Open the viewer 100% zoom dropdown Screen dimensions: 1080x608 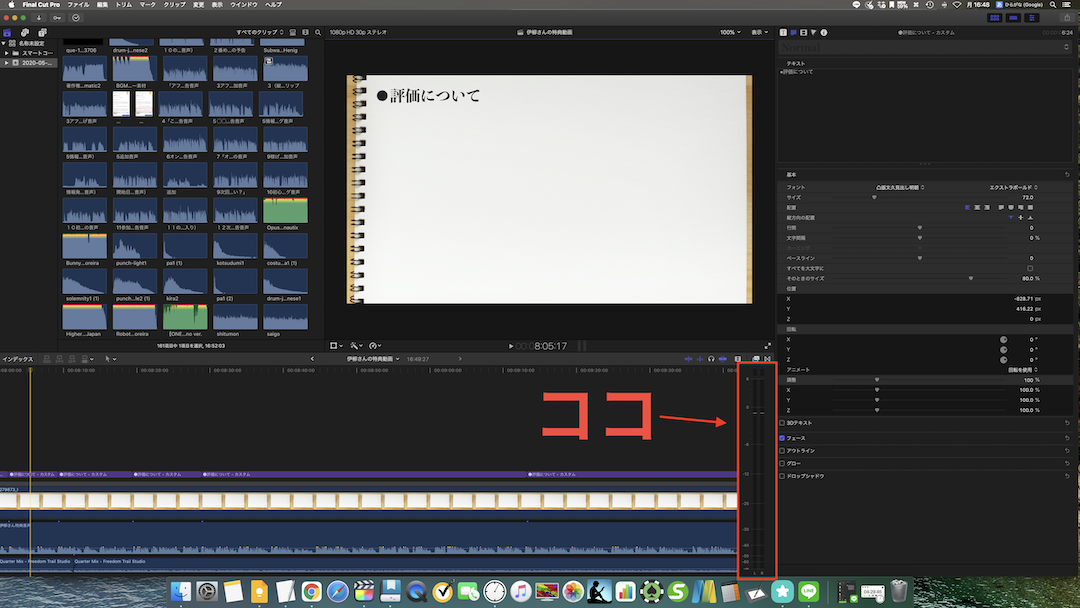731,33
